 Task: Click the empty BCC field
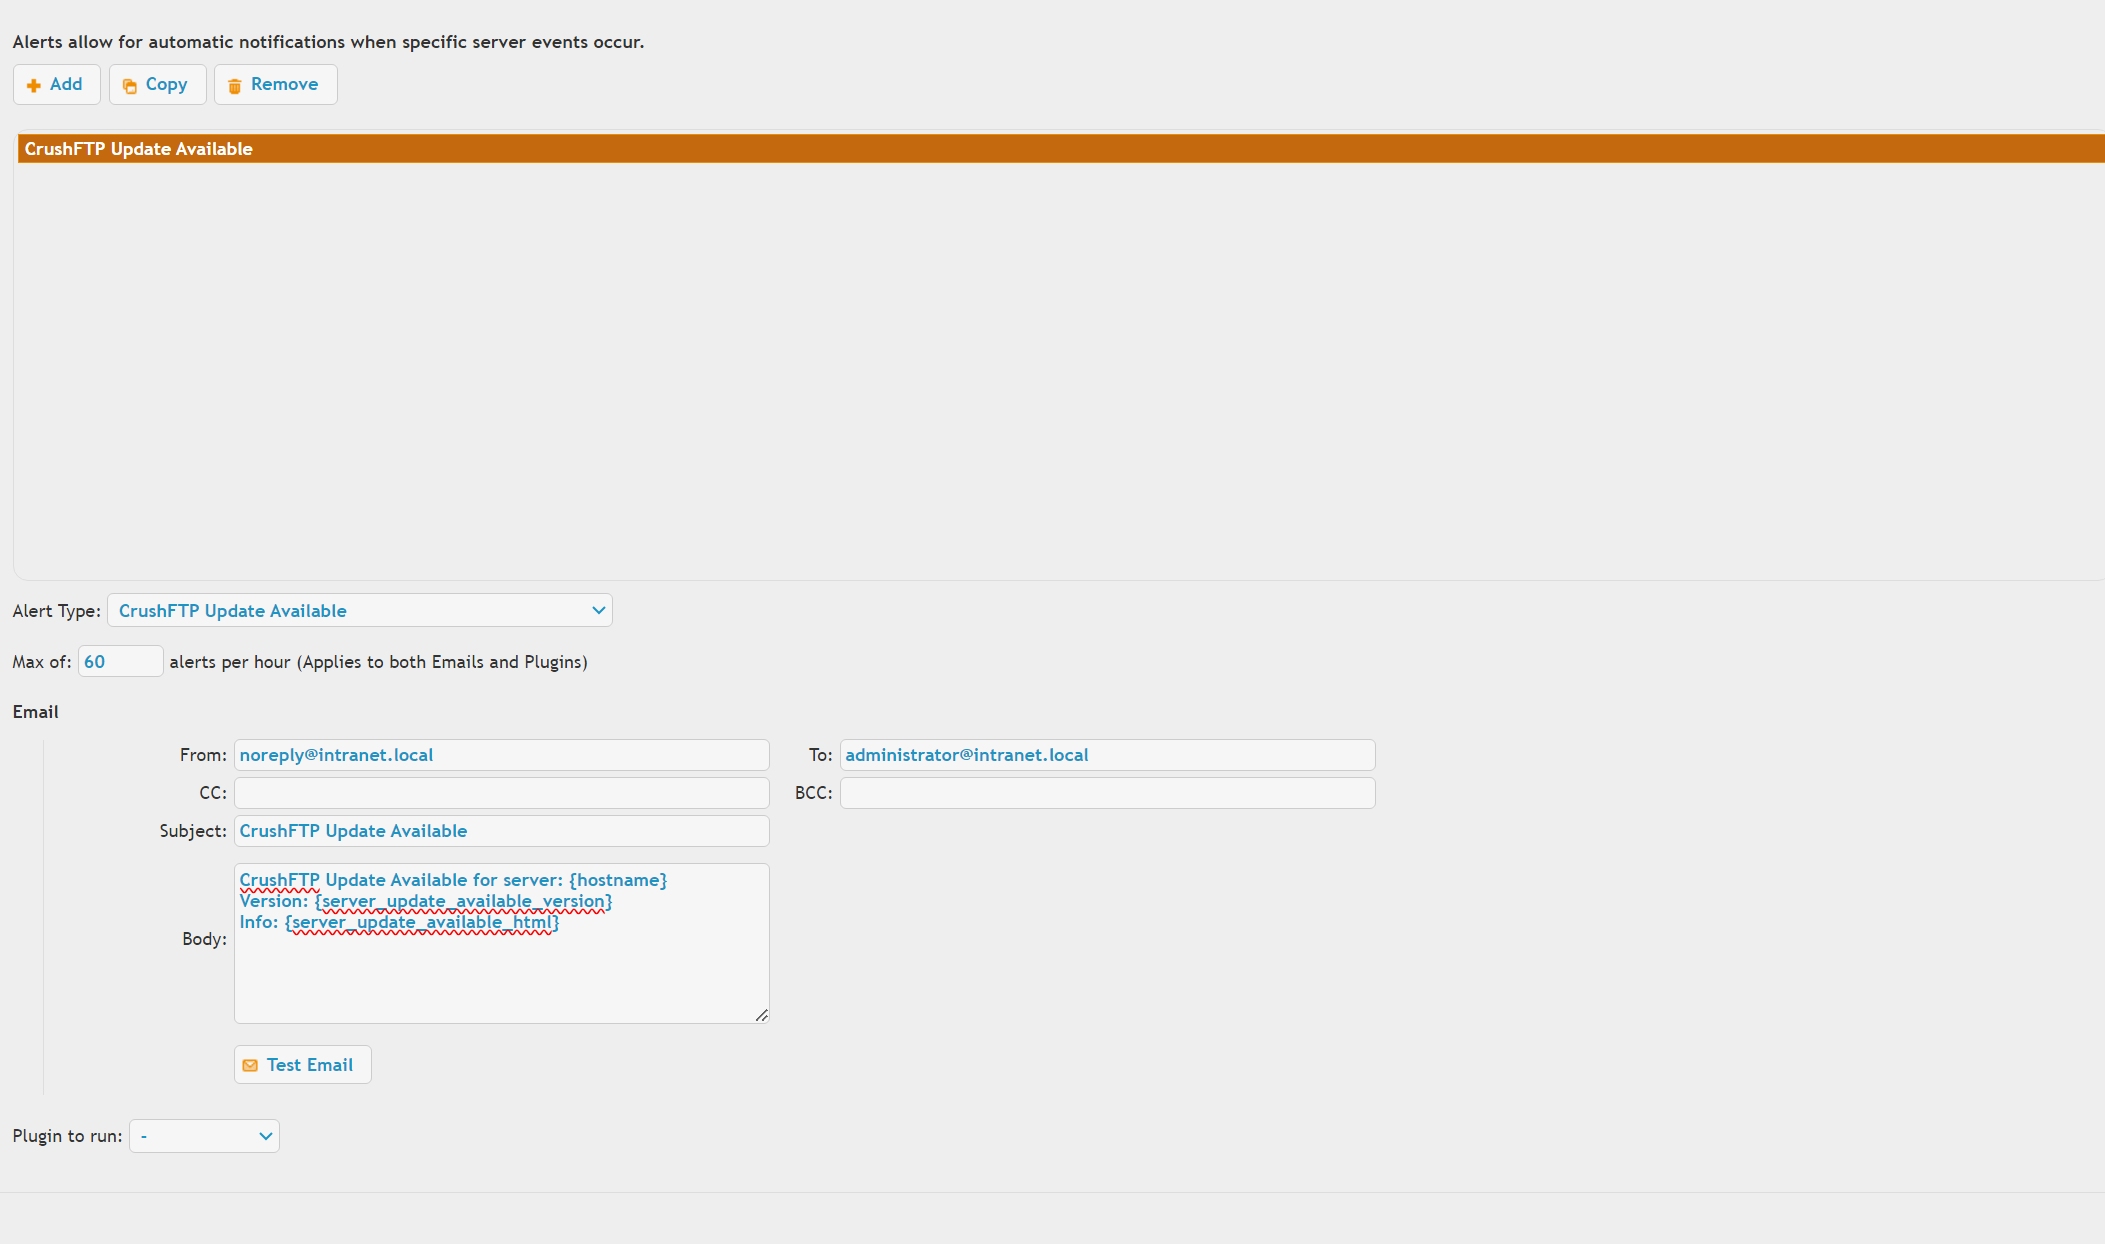point(1107,793)
